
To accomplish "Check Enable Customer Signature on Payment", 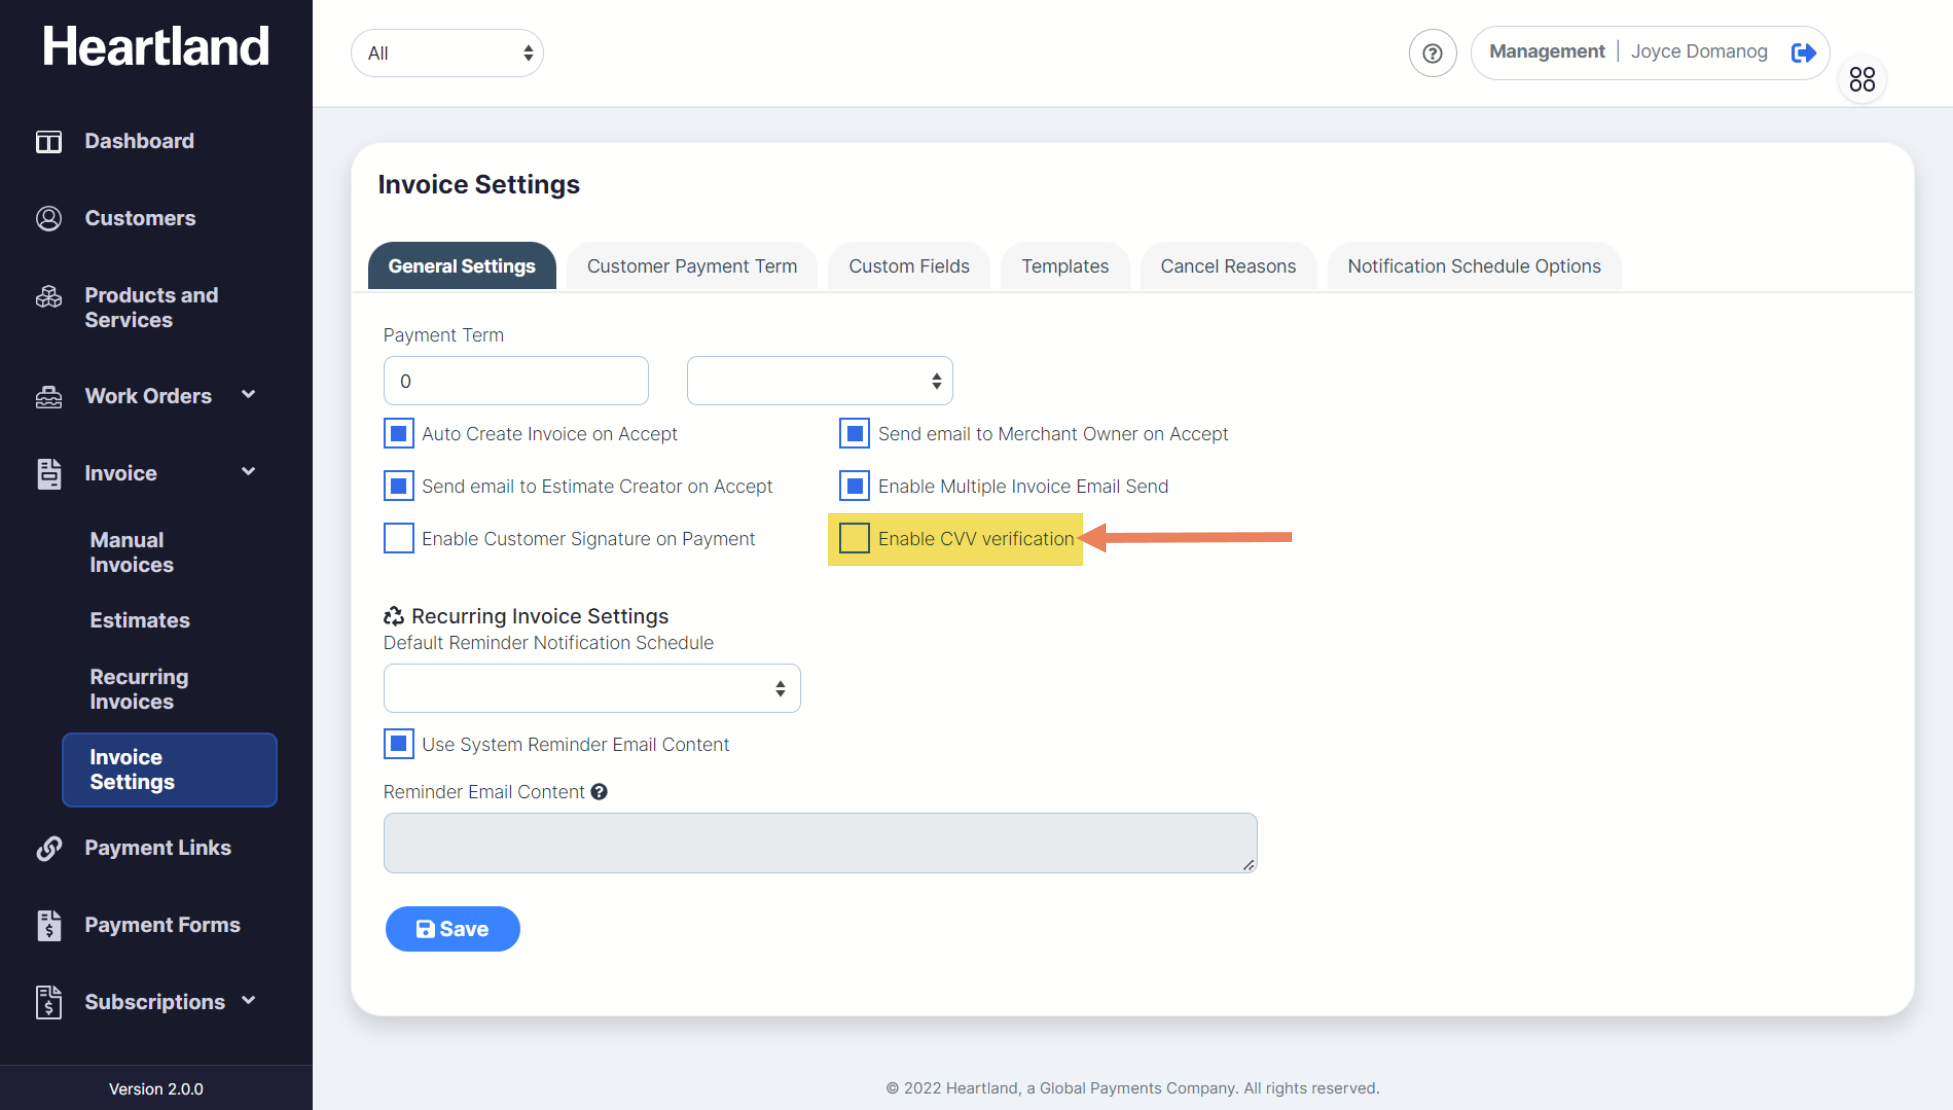I will pyautogui.click(x=398, y=538).
